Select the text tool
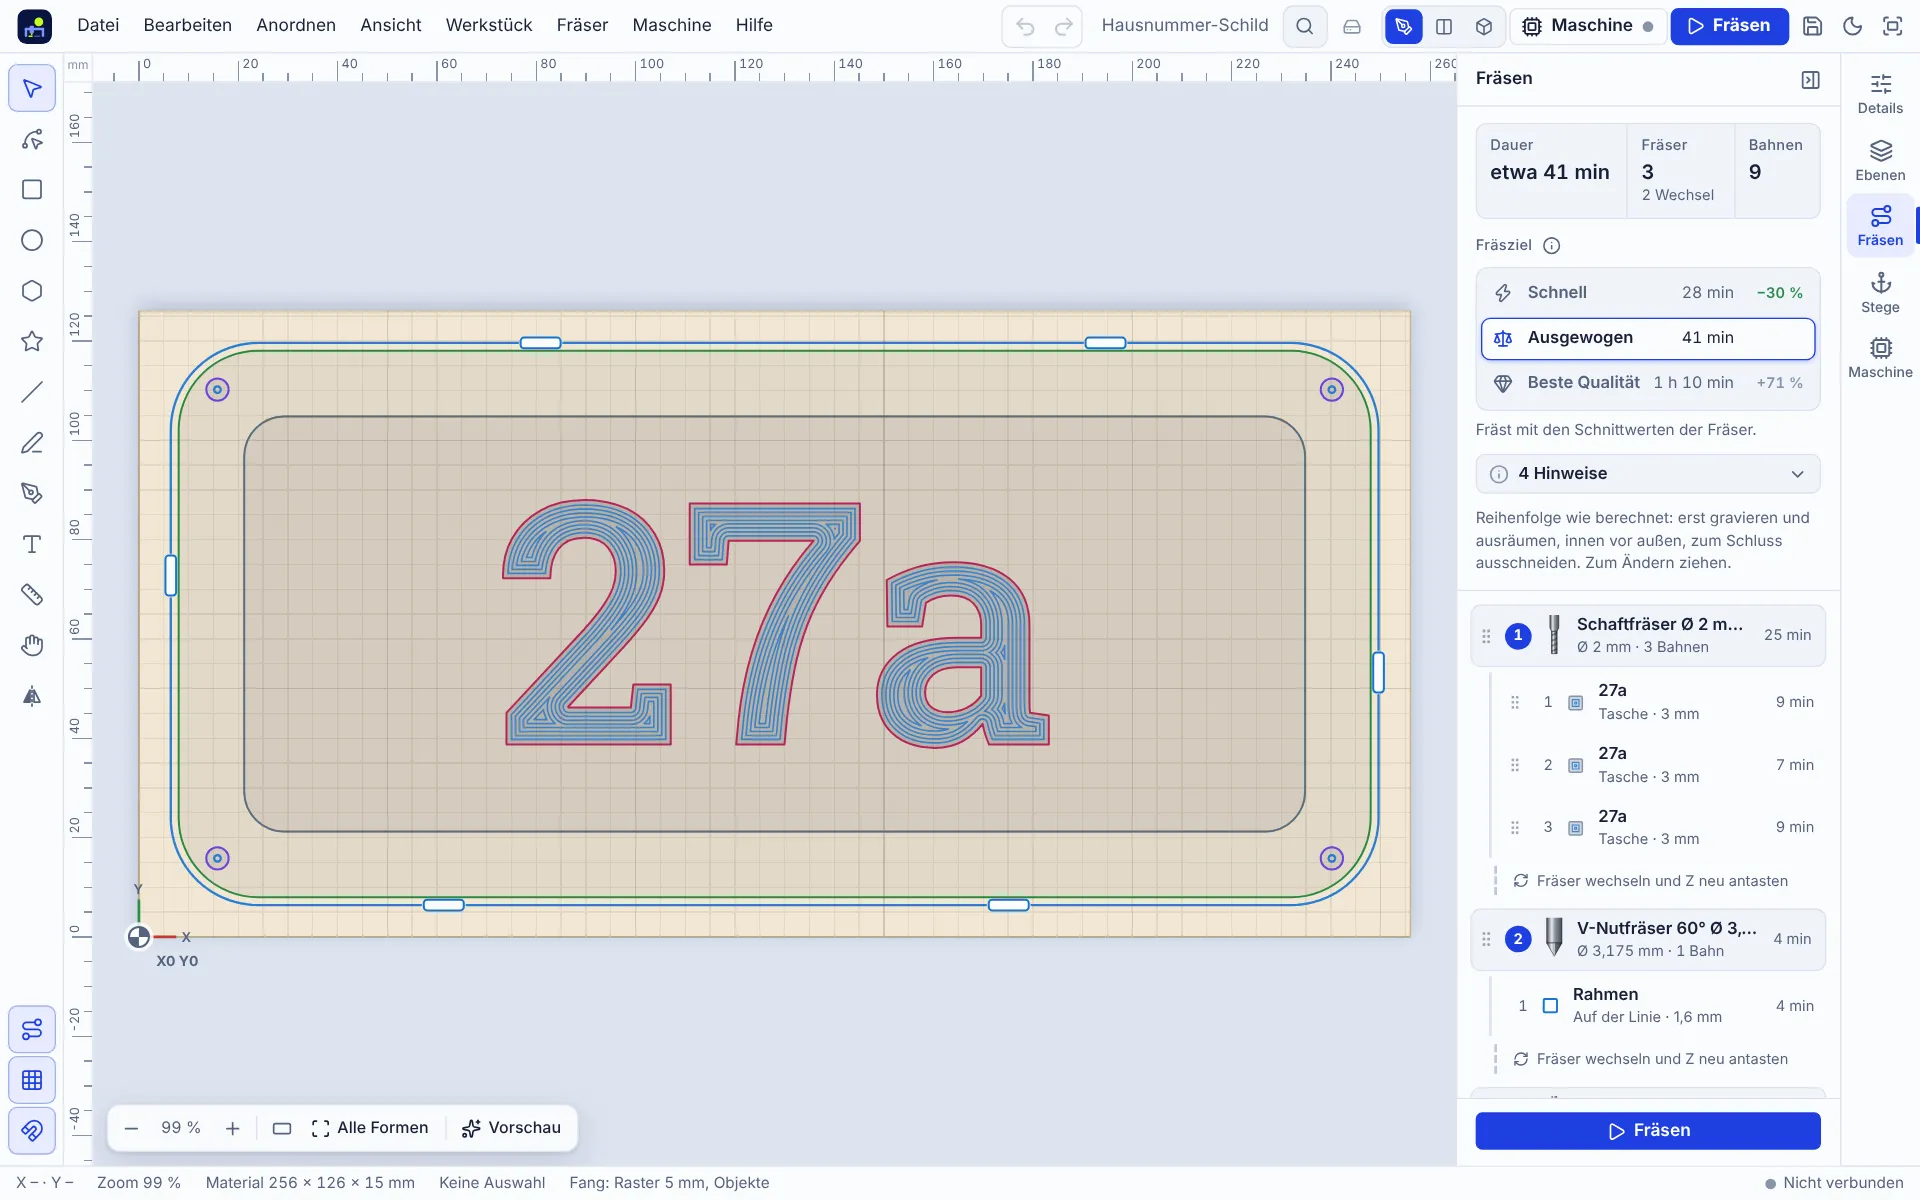Image resolution: width=1920 pixels, height=1200 pixels. click(32, 544)
